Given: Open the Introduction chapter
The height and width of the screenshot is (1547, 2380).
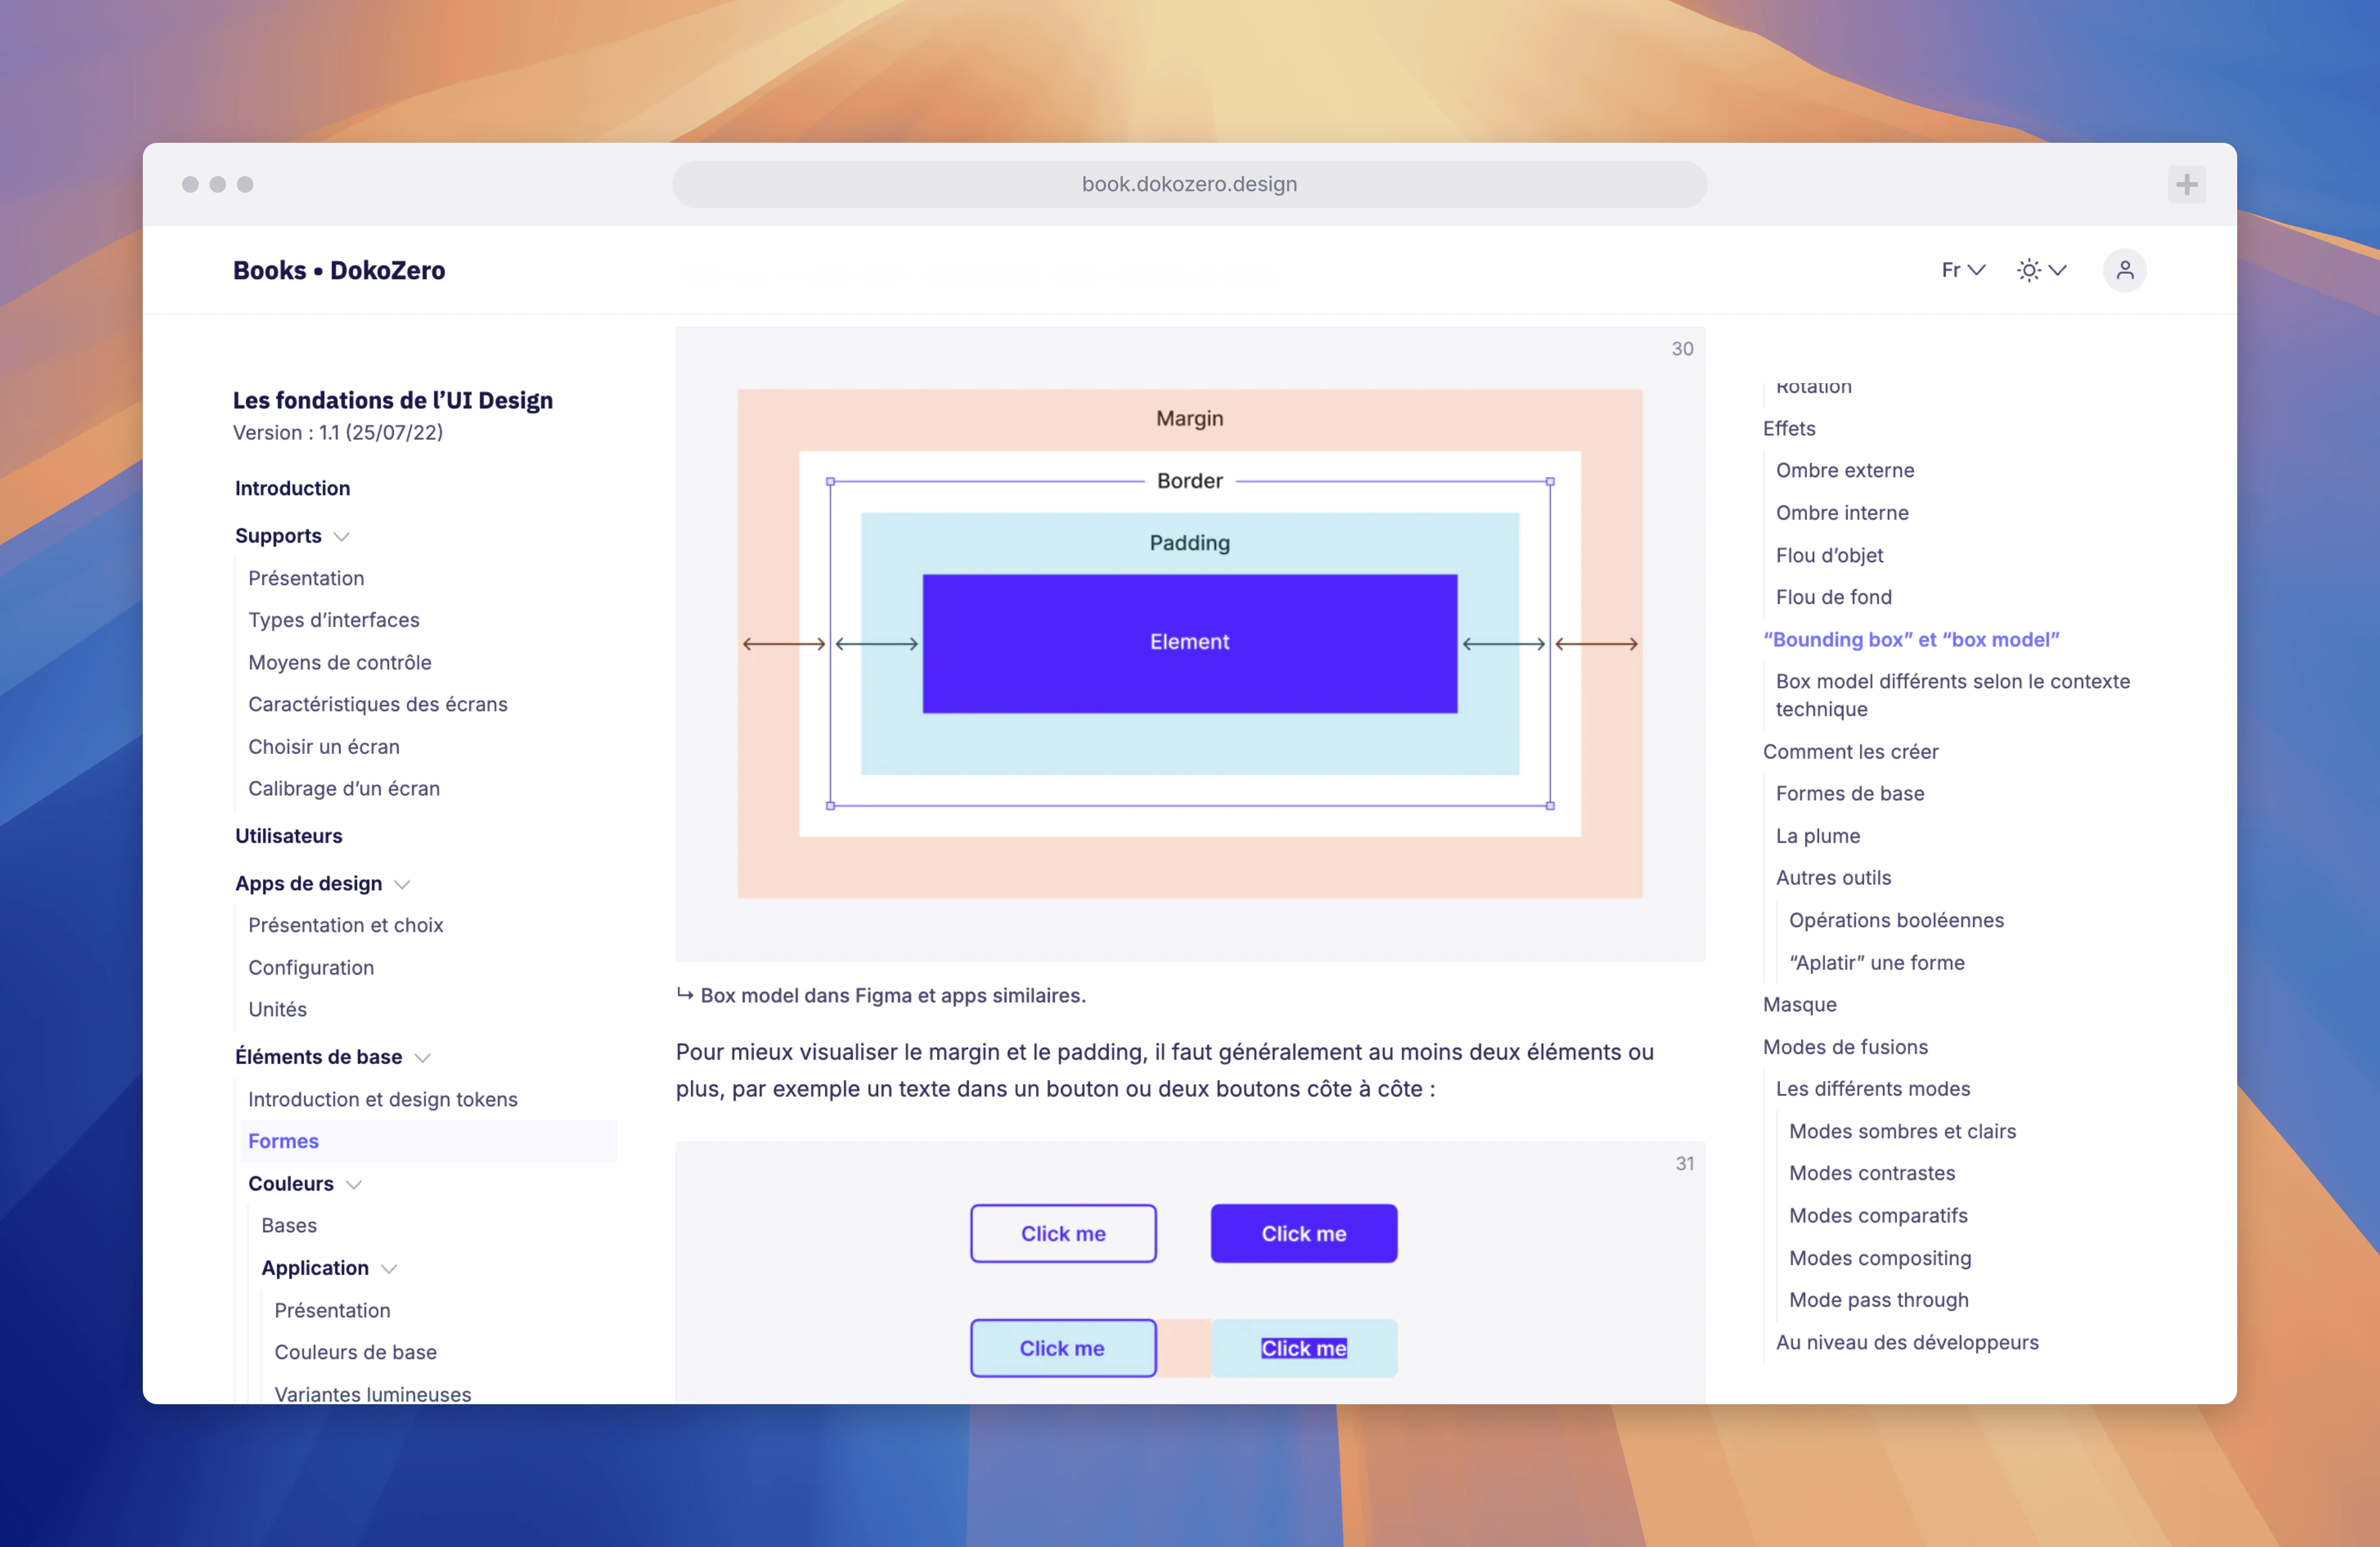Looking at the screenshot, I should [x=292, y=488].
